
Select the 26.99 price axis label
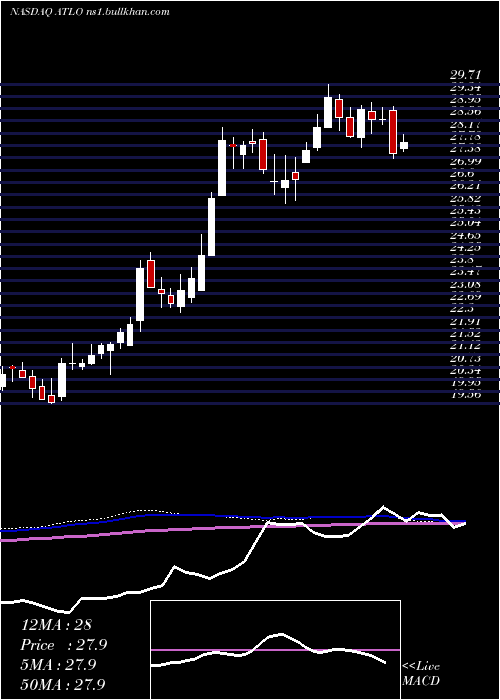coord(465,161)
